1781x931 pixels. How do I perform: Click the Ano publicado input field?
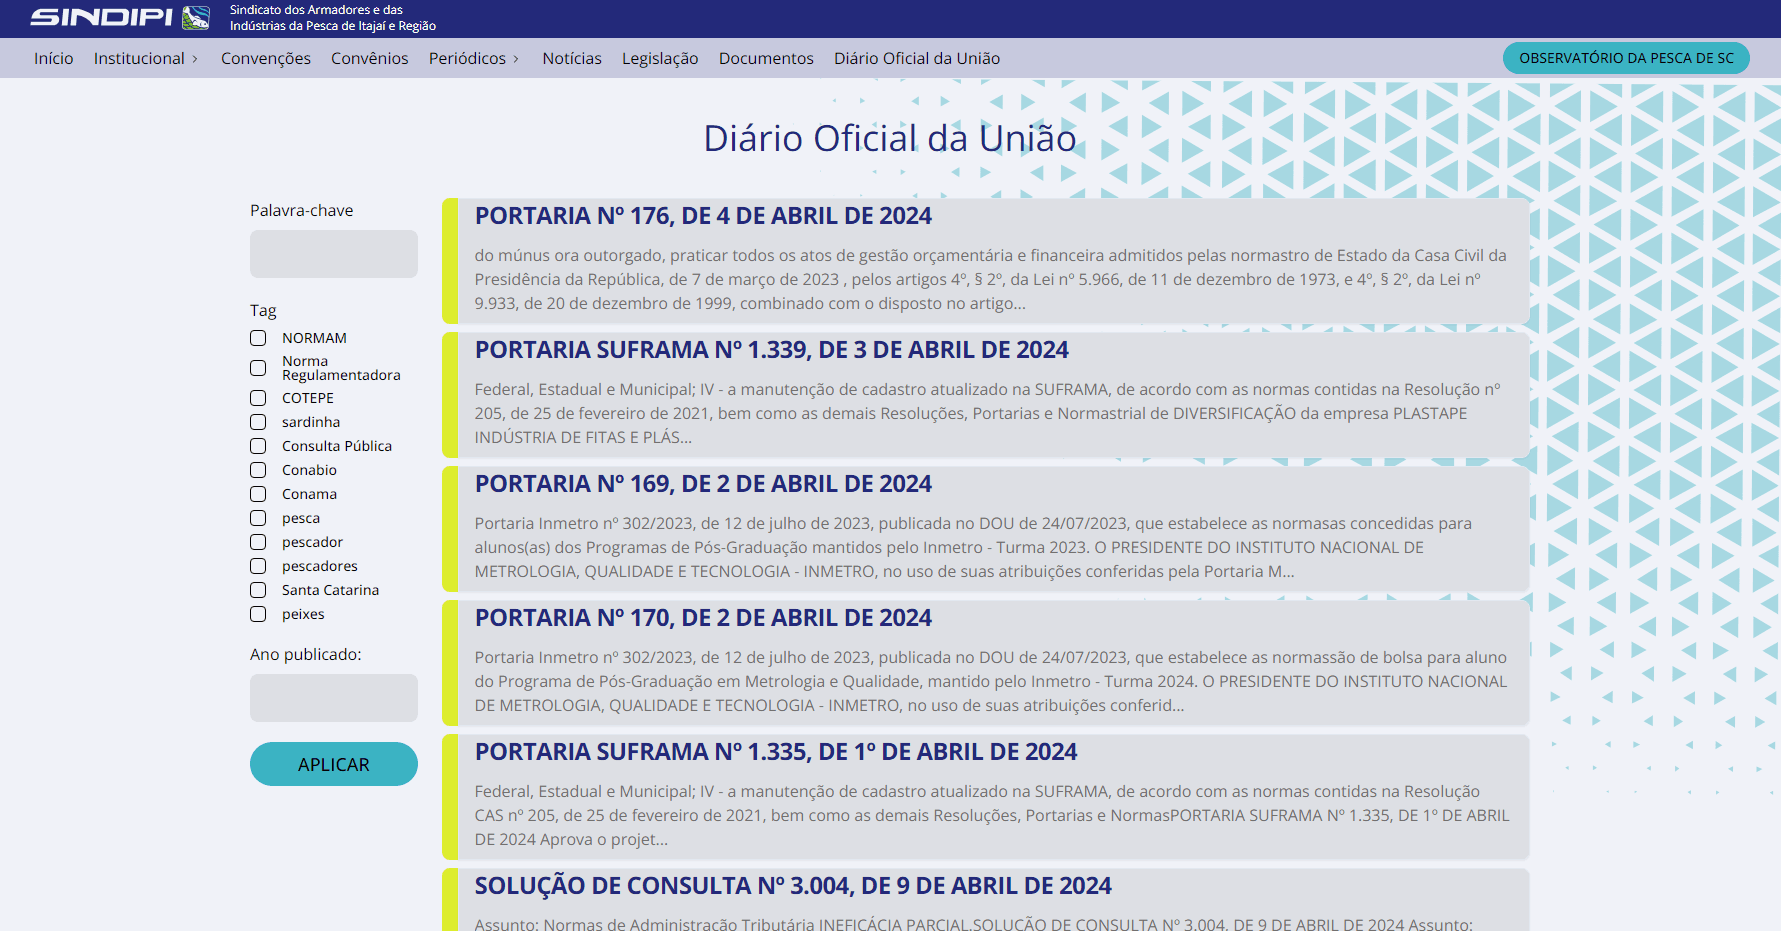[333, 698]
